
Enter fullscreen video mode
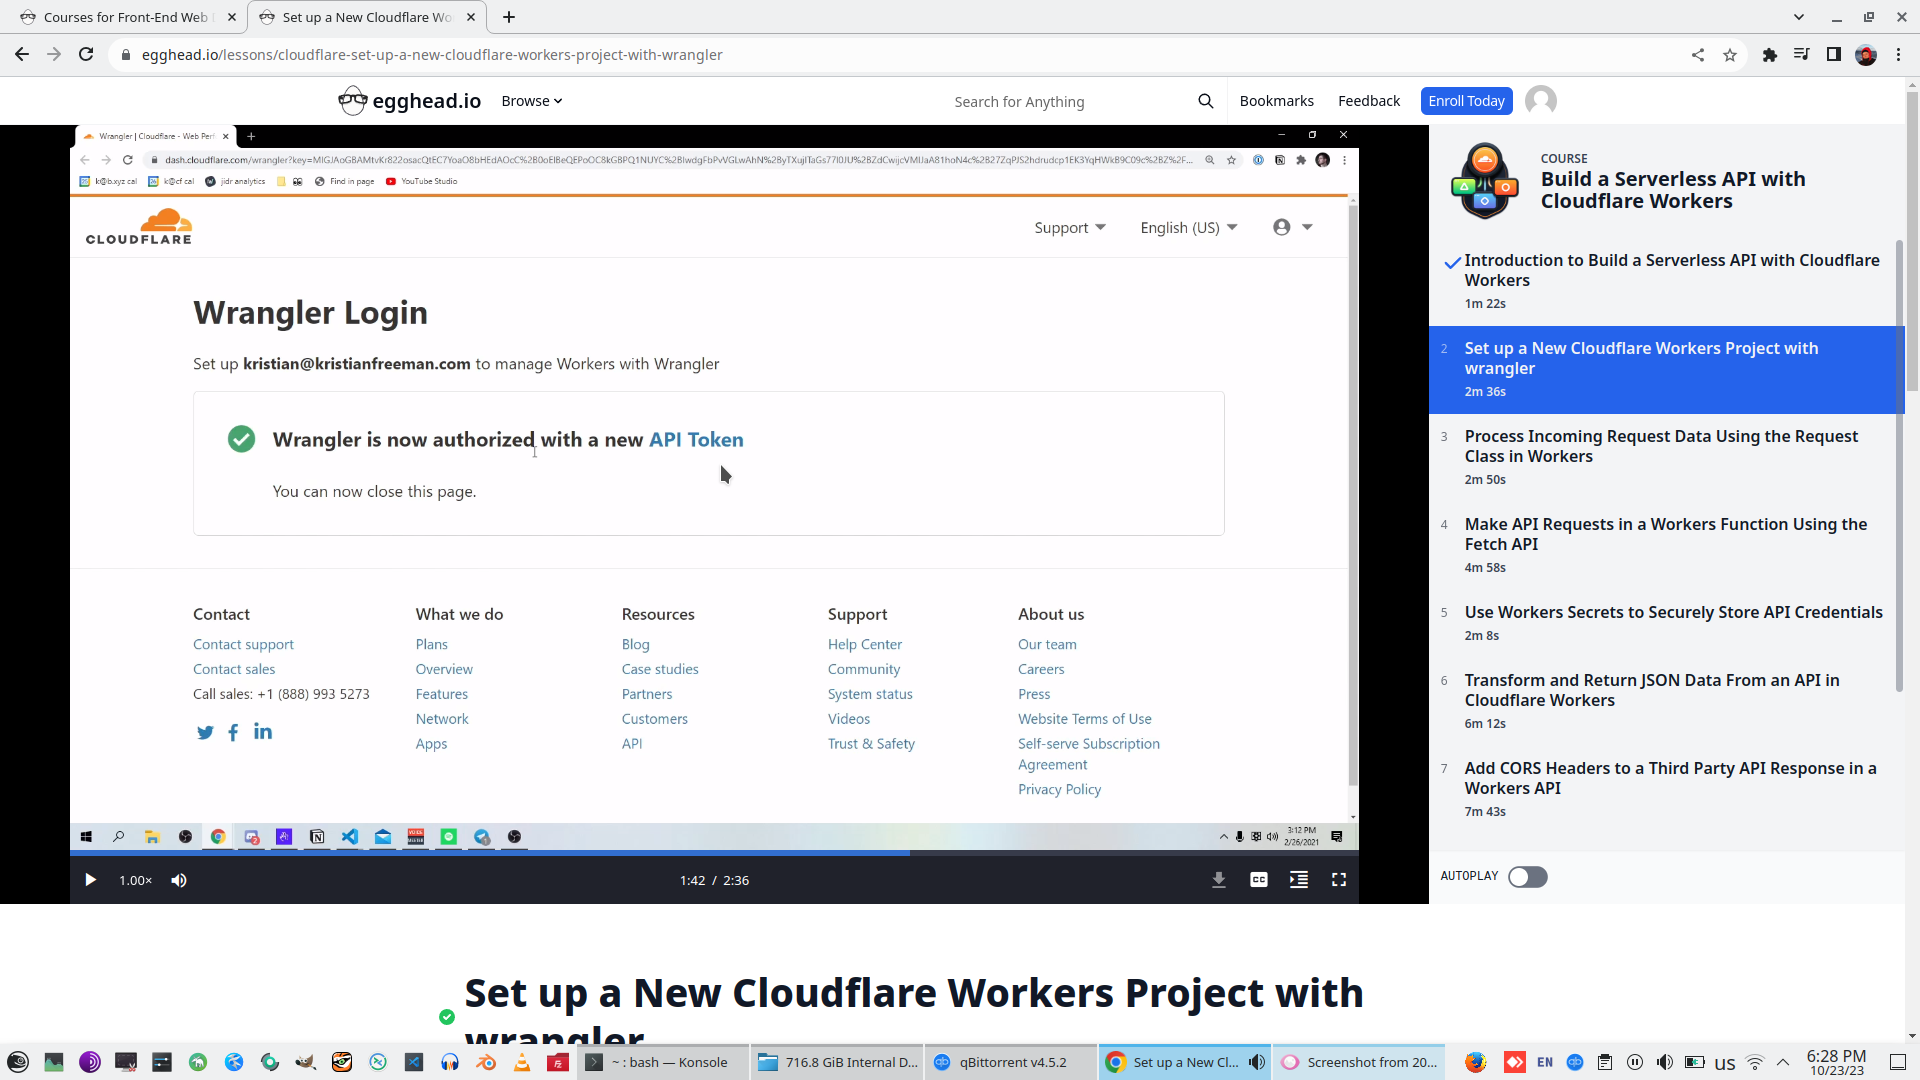pos(1339,880)
